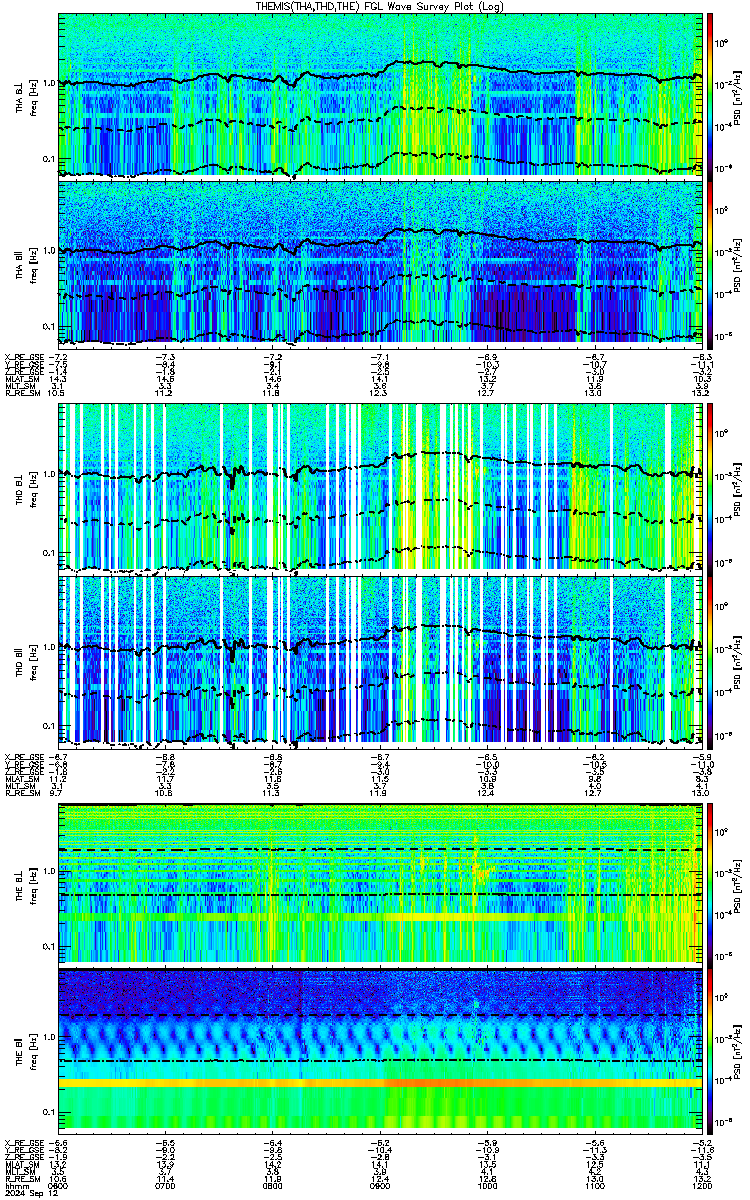This screenshot has width=750, height=1200.
Task: Click the THD B⊥ spectrogram panel
Action: [x=380, y=486]
